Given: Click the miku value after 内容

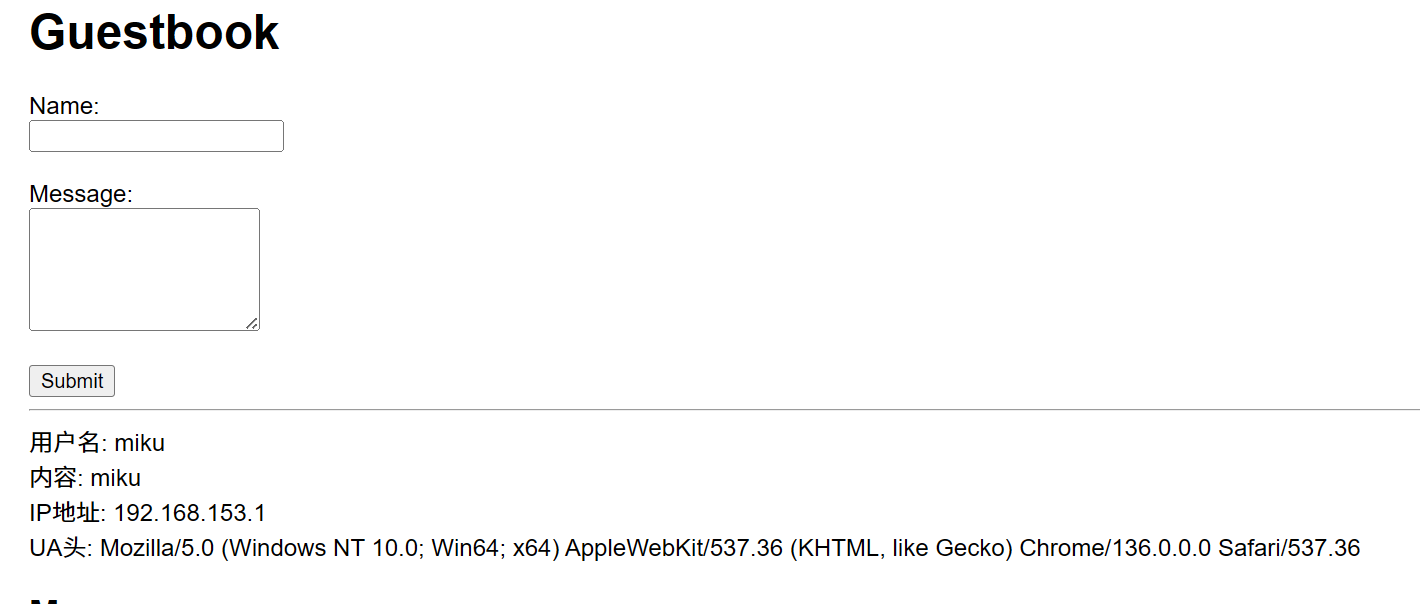Looking at the screenshot, I should pos(116,477).
